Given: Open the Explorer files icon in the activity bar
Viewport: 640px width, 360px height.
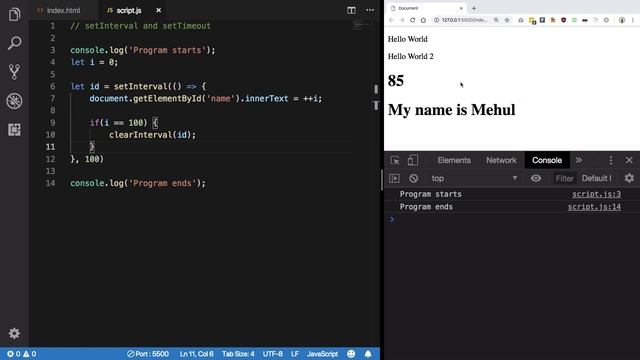Looking at the screenshot, I should [14, 14].
